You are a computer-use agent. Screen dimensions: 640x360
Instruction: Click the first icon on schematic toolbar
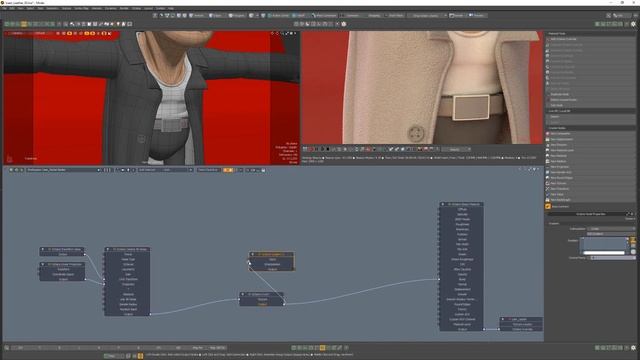pos(11,170)
